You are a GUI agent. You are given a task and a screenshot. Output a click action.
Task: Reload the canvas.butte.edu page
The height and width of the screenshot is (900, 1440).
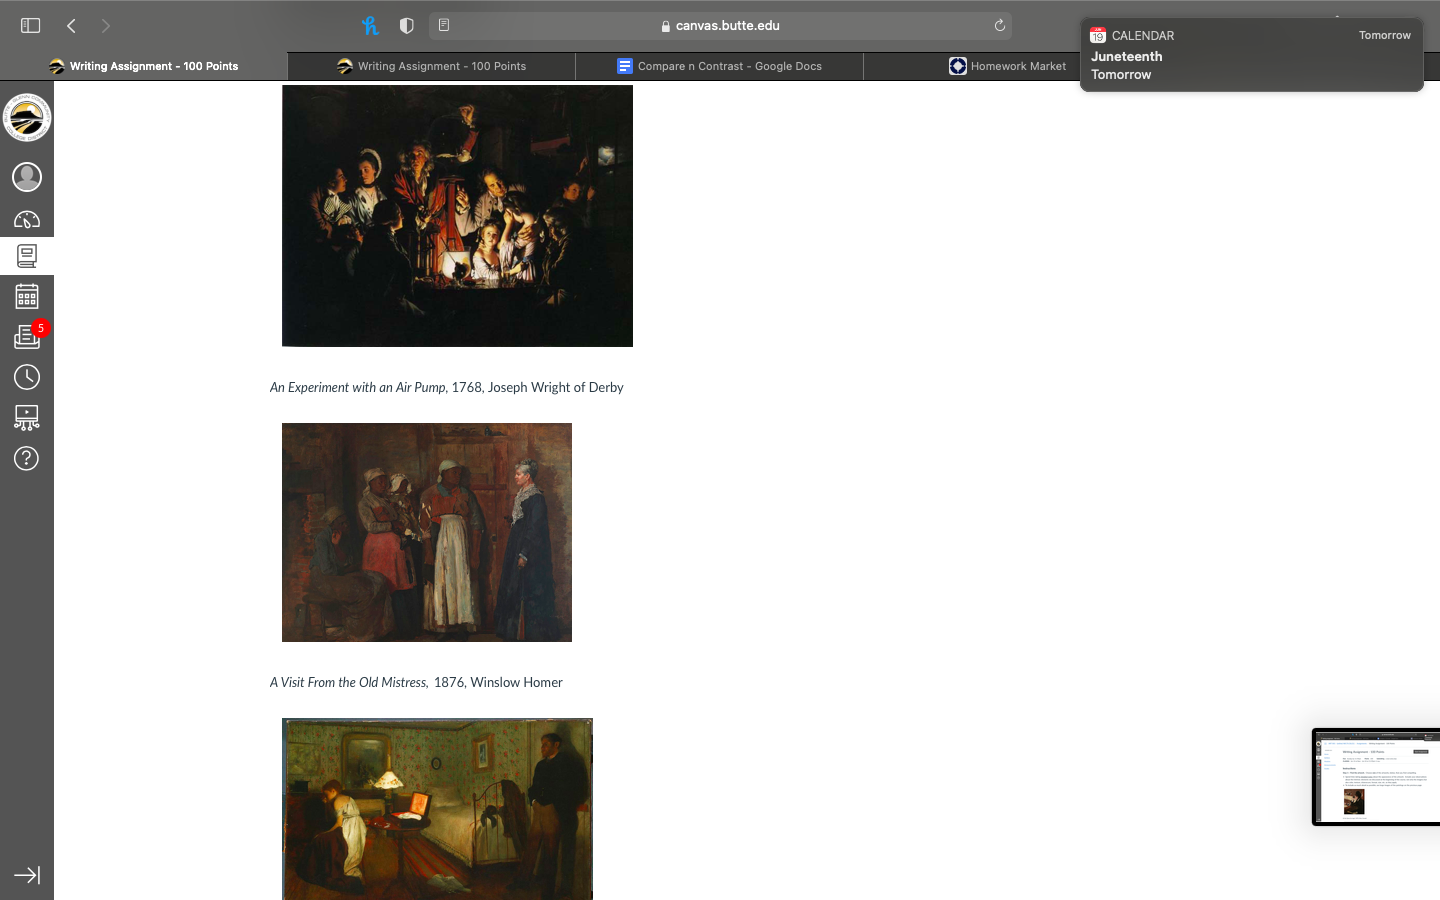click(x=999, y=26)
